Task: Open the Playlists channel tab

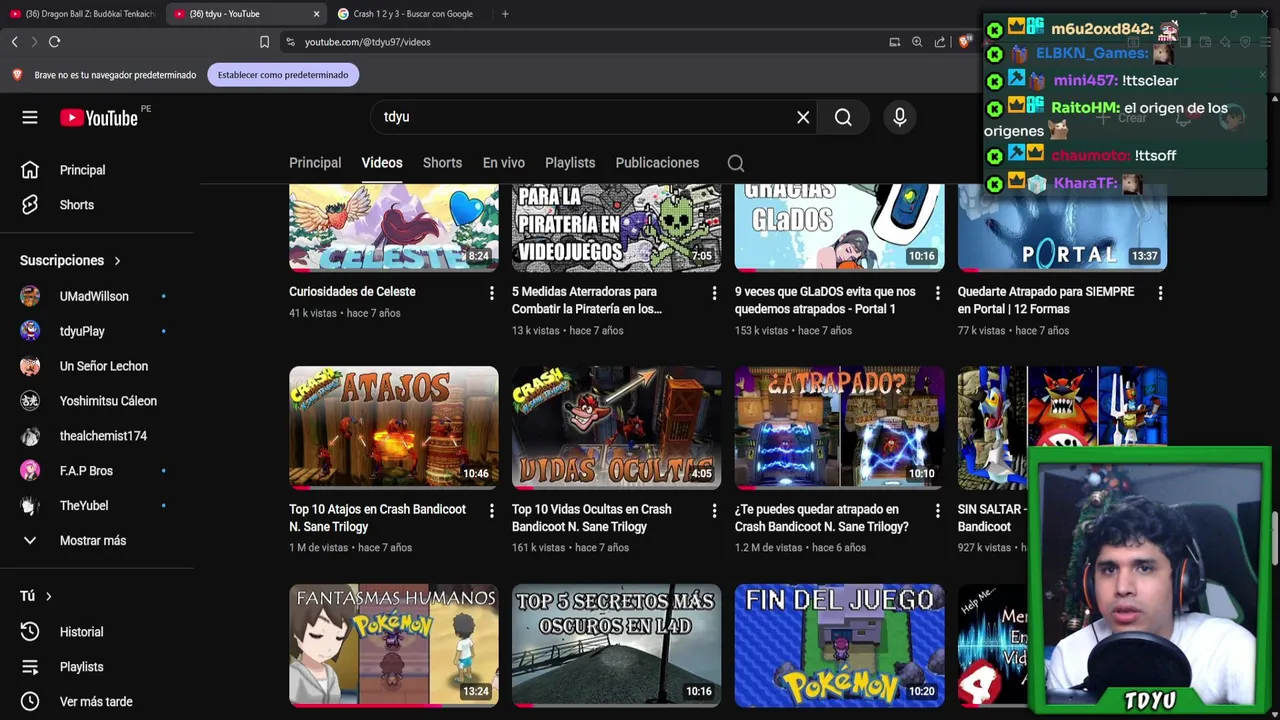Action: (x=570, y=163)
